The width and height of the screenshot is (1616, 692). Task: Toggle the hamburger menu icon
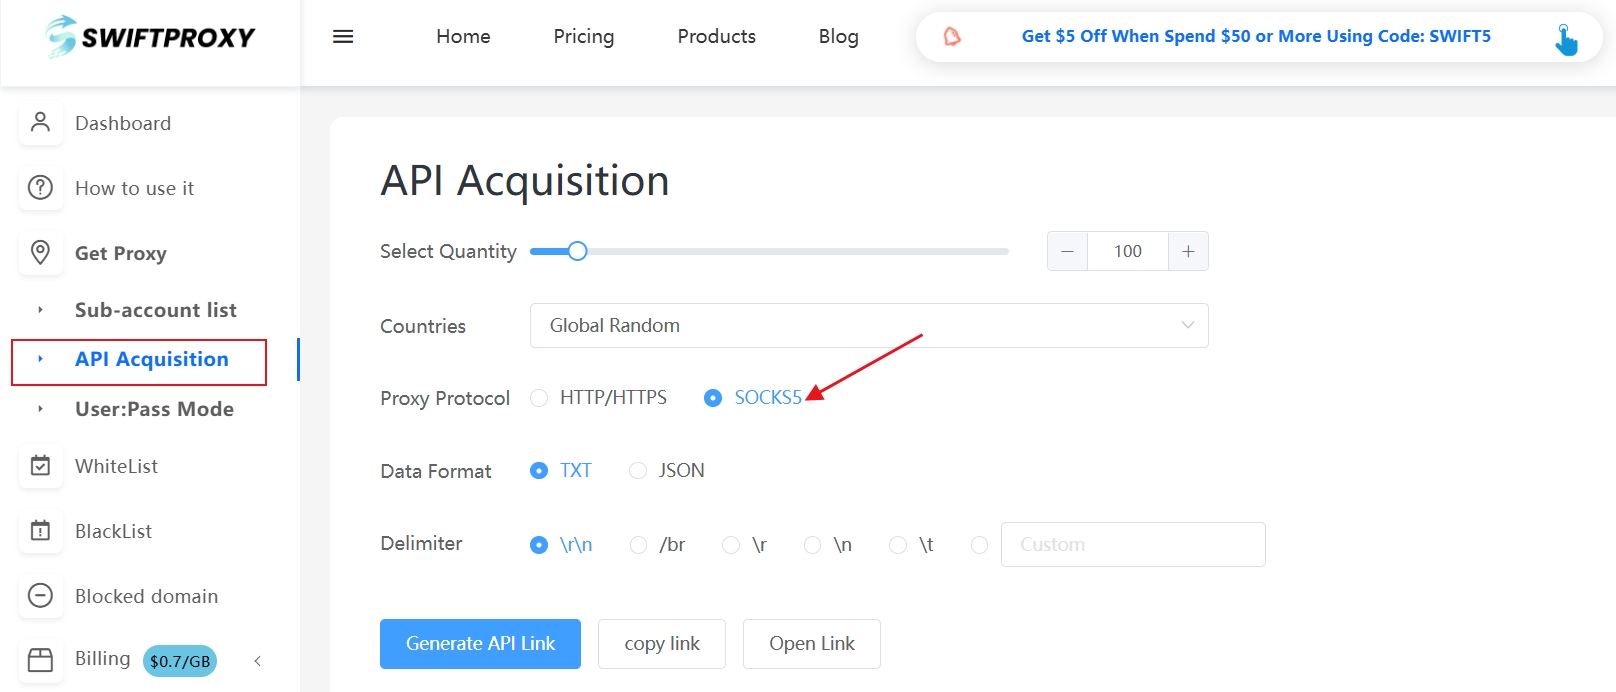[x=343, y=37]
